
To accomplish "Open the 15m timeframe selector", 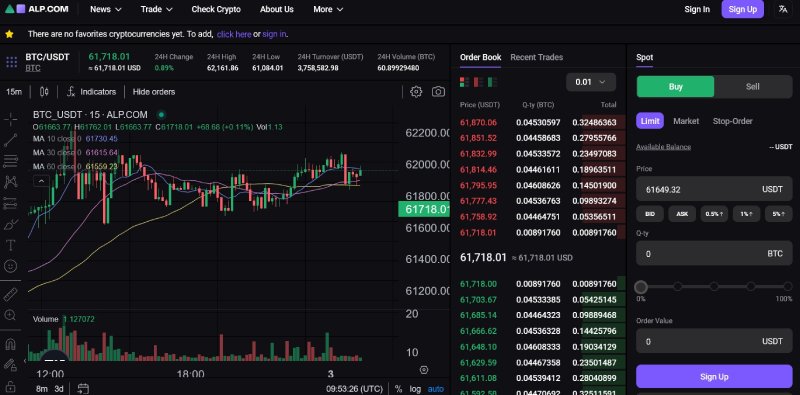I will point(14,92).
